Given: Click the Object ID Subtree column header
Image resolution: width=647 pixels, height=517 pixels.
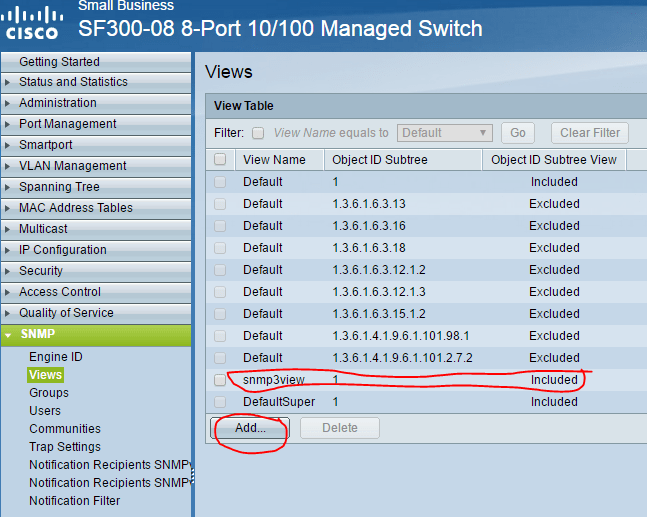Looking at the screenshot, I should (x=380, y=160).
